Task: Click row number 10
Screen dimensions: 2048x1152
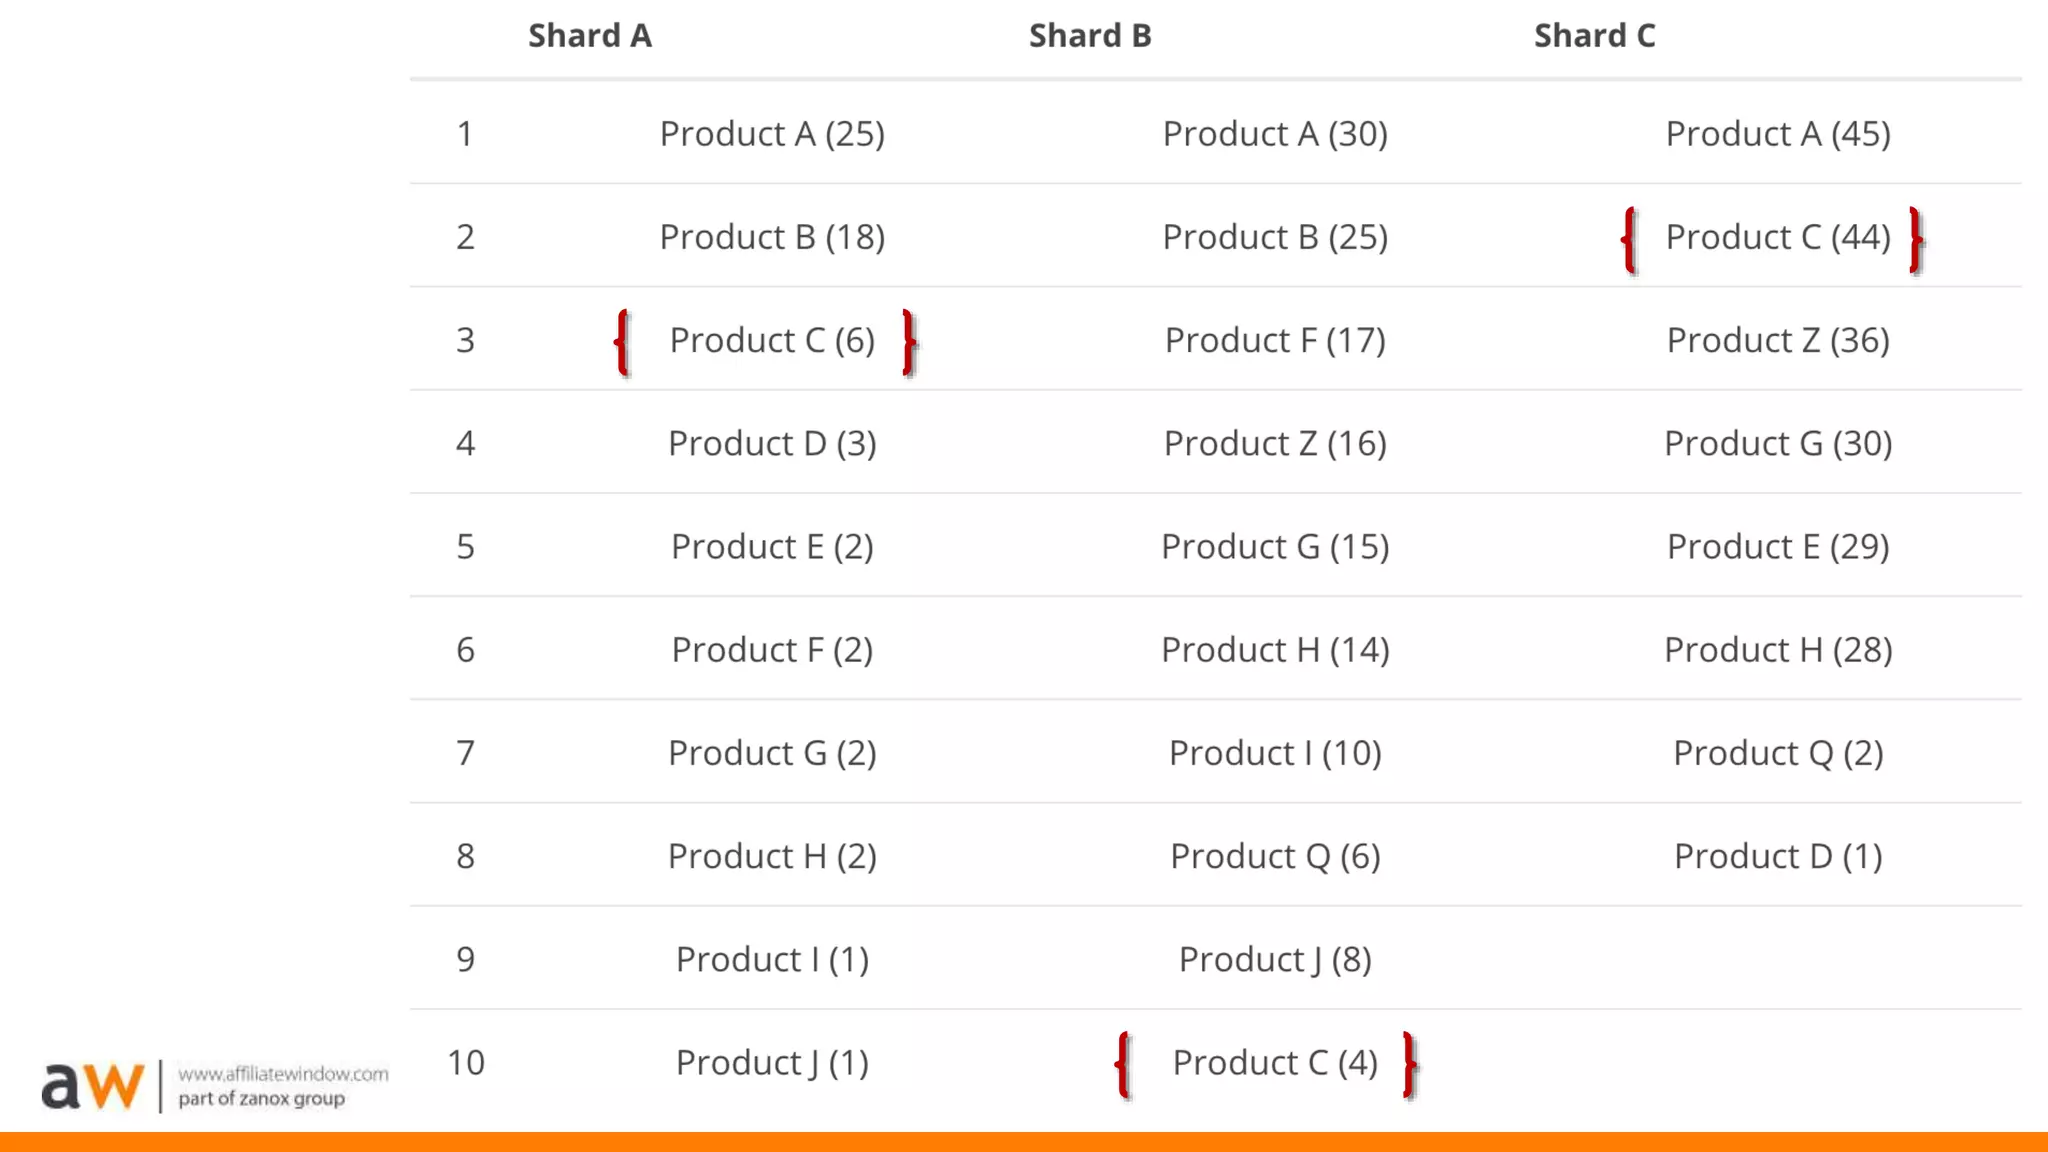Action: [x=465, y=1063]
